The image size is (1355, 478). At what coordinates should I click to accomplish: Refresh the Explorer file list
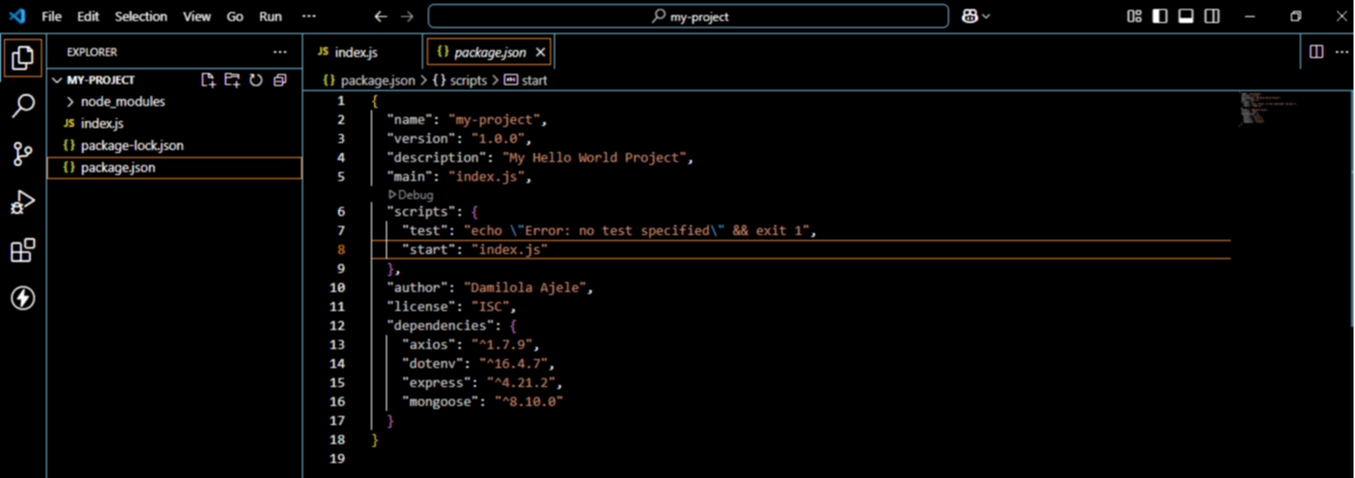click(x=256, y=80)
